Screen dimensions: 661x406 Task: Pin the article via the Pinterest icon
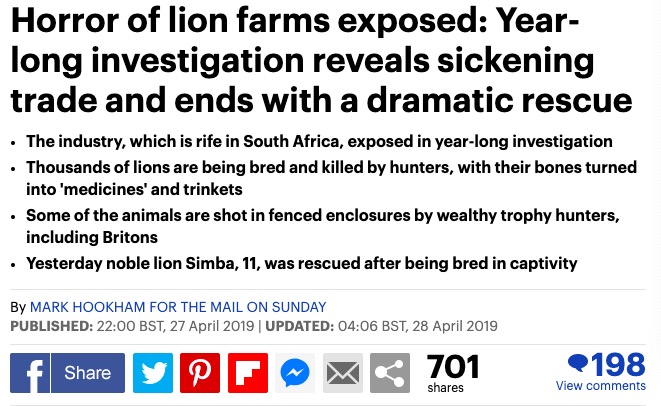[200, 373]
